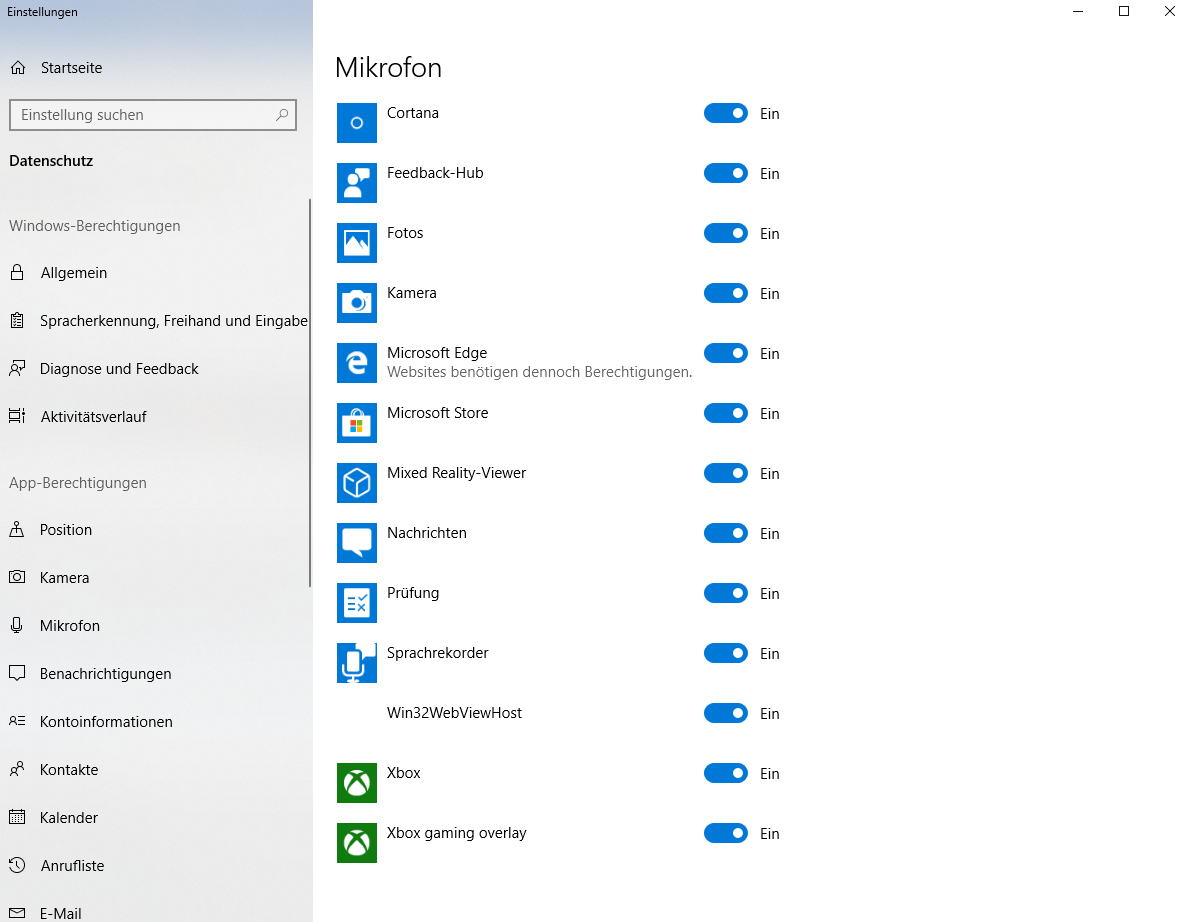Click the Sprachrekorder microphone icon
This screenshot has width=1188, height=922.
[356, 662]
